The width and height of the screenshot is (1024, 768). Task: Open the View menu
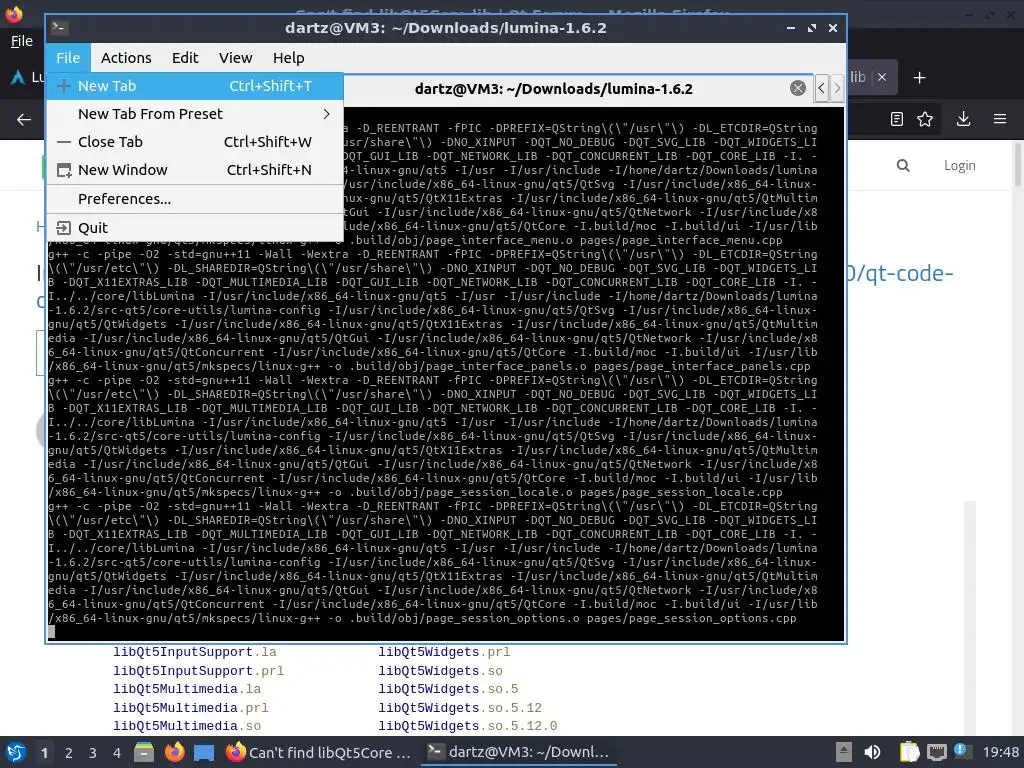tap(235, 58)
